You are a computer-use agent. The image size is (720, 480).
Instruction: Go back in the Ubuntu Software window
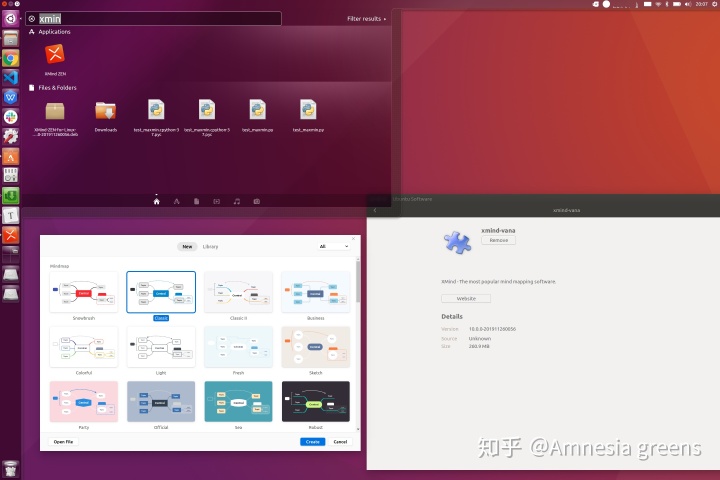click(x=375, y=210)
